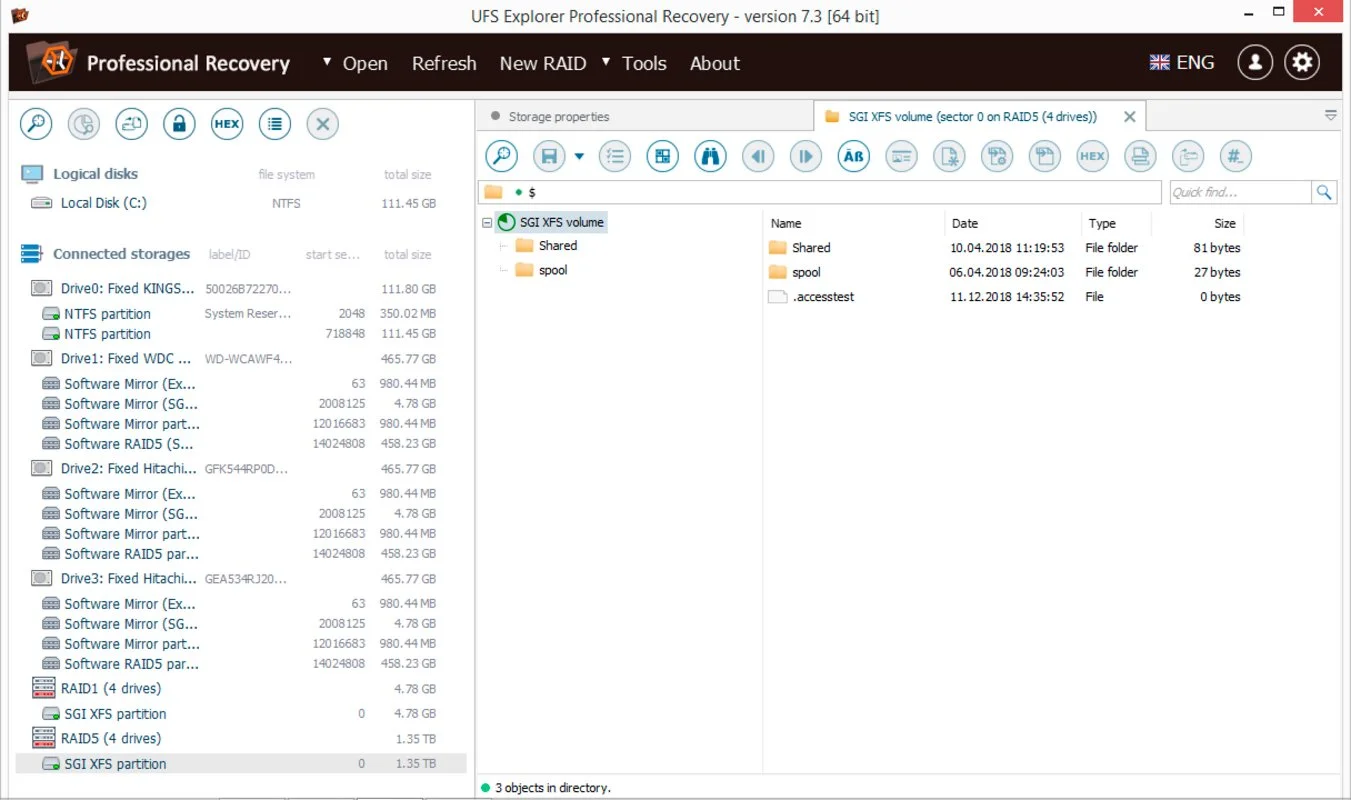Click the padlock icon in the storage panel toolbar
1351x800 pixels.
pos(179,124)
